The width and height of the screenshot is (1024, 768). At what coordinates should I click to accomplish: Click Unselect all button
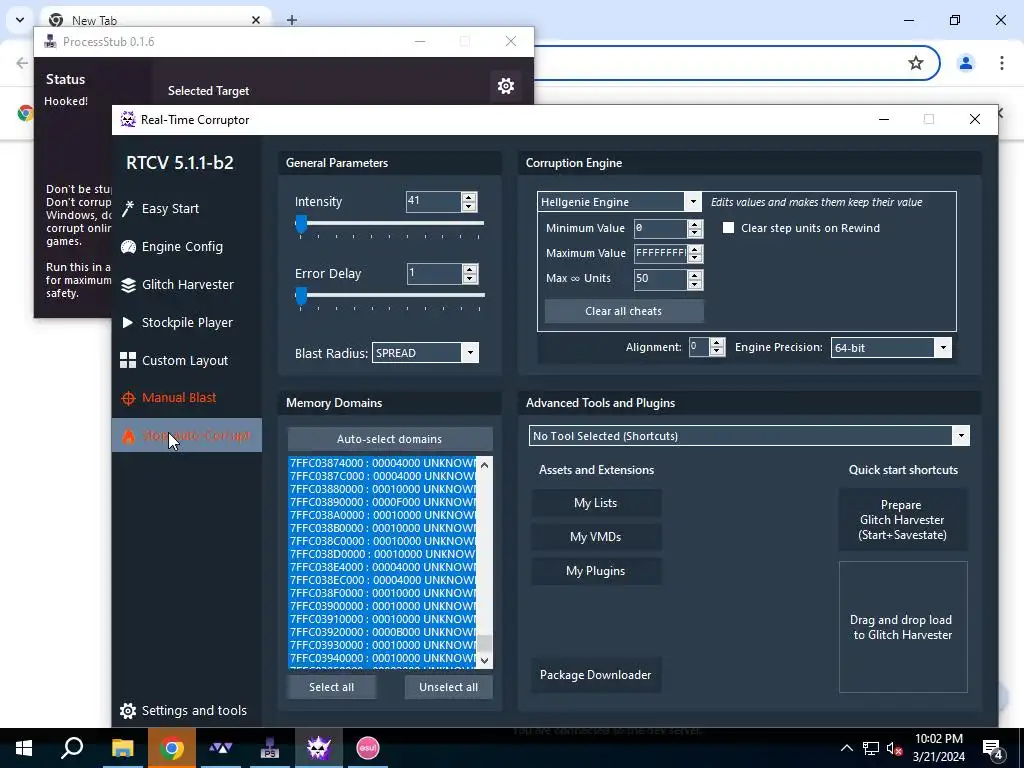coord(448,687)
